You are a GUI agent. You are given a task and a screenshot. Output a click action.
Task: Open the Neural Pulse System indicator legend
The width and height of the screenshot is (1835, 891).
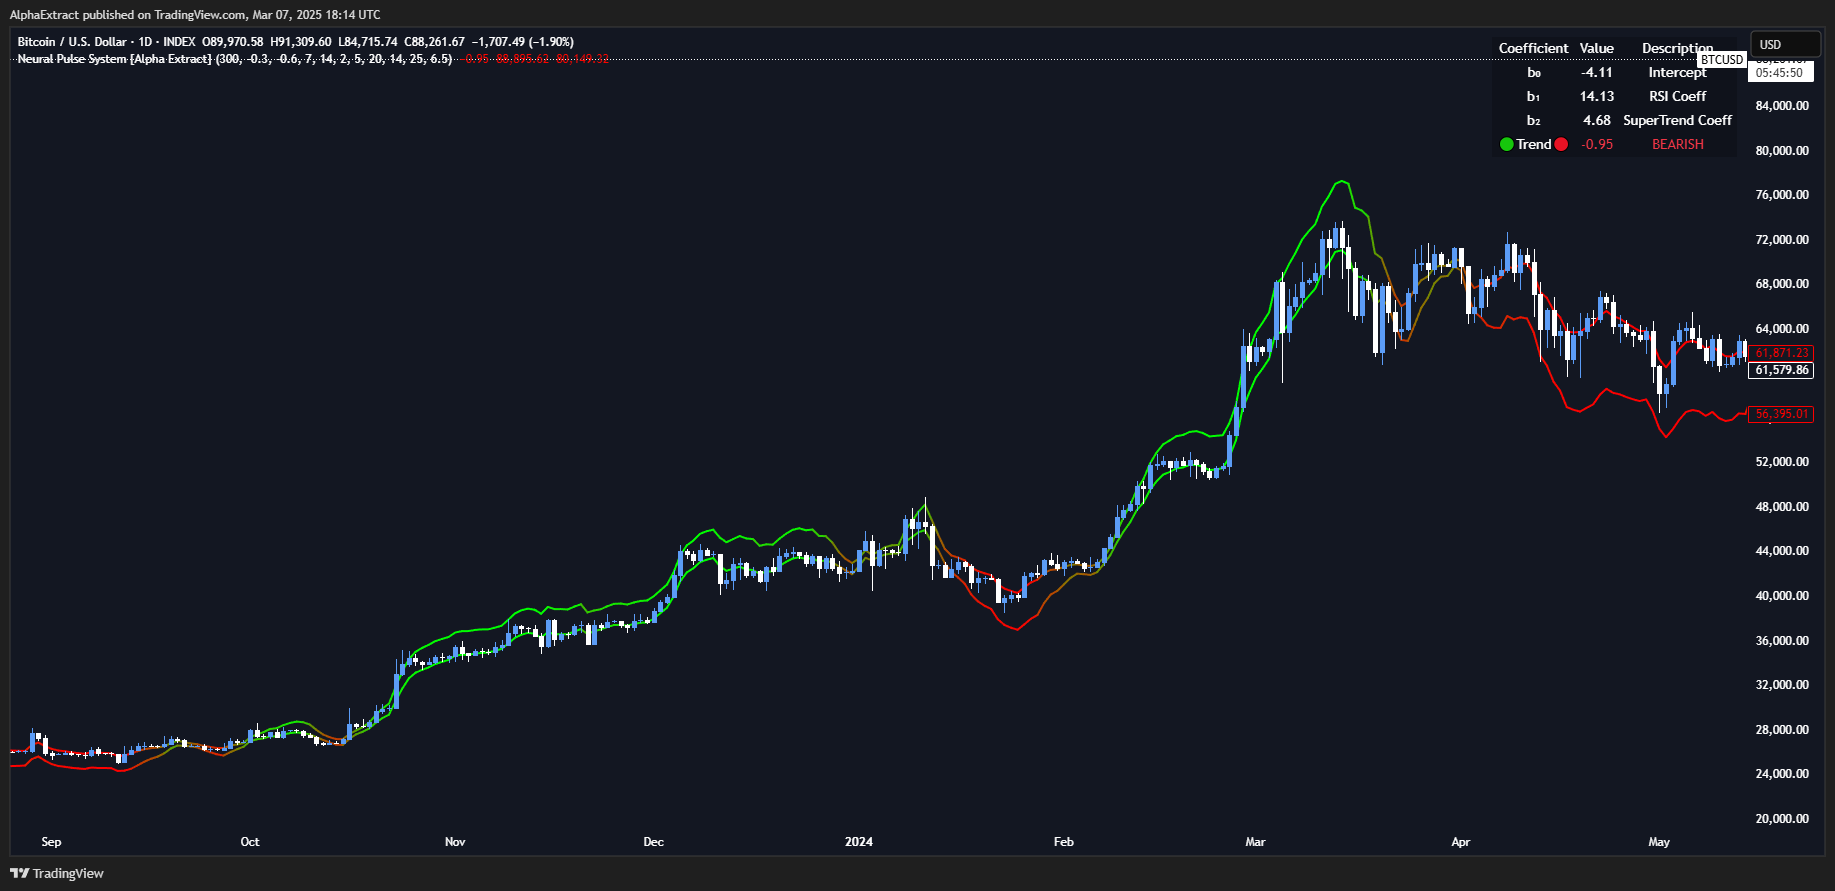pyautogui.click(x=235, y=59)
